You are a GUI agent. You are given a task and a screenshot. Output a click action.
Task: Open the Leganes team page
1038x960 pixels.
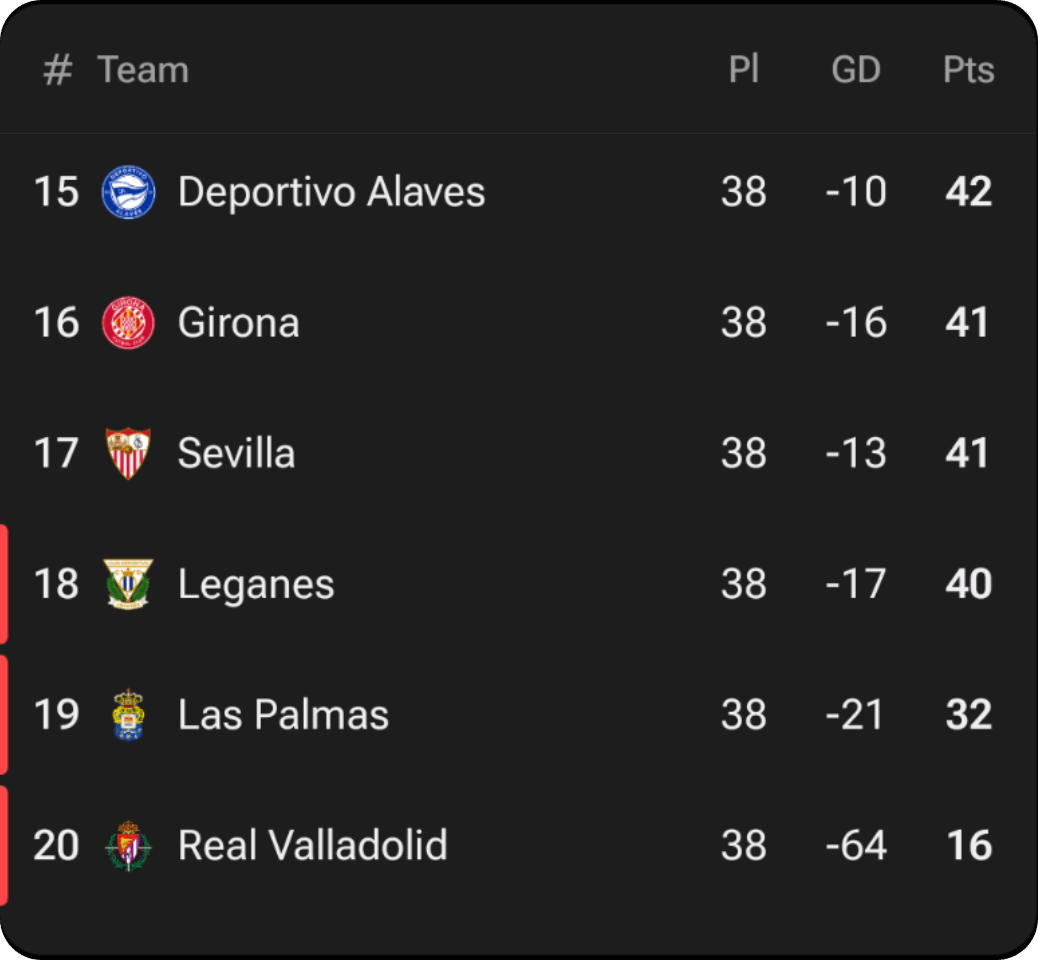click(x=256, y=584)
